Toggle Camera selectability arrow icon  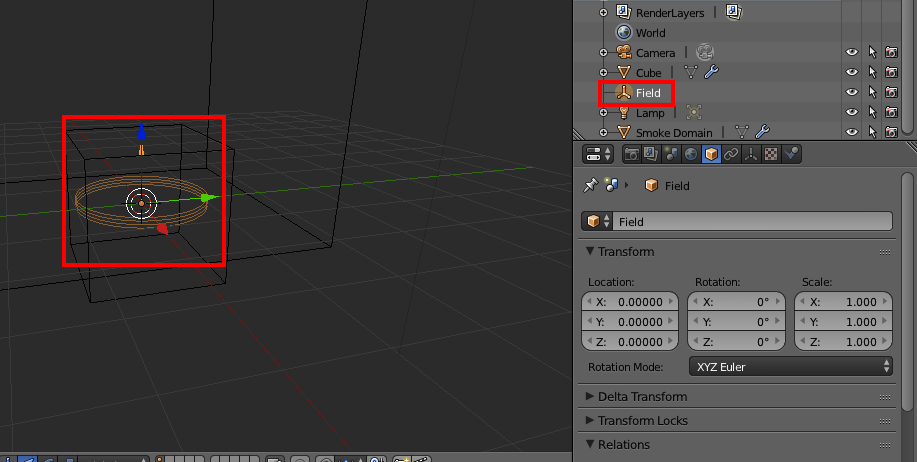[x=873, y=52]
